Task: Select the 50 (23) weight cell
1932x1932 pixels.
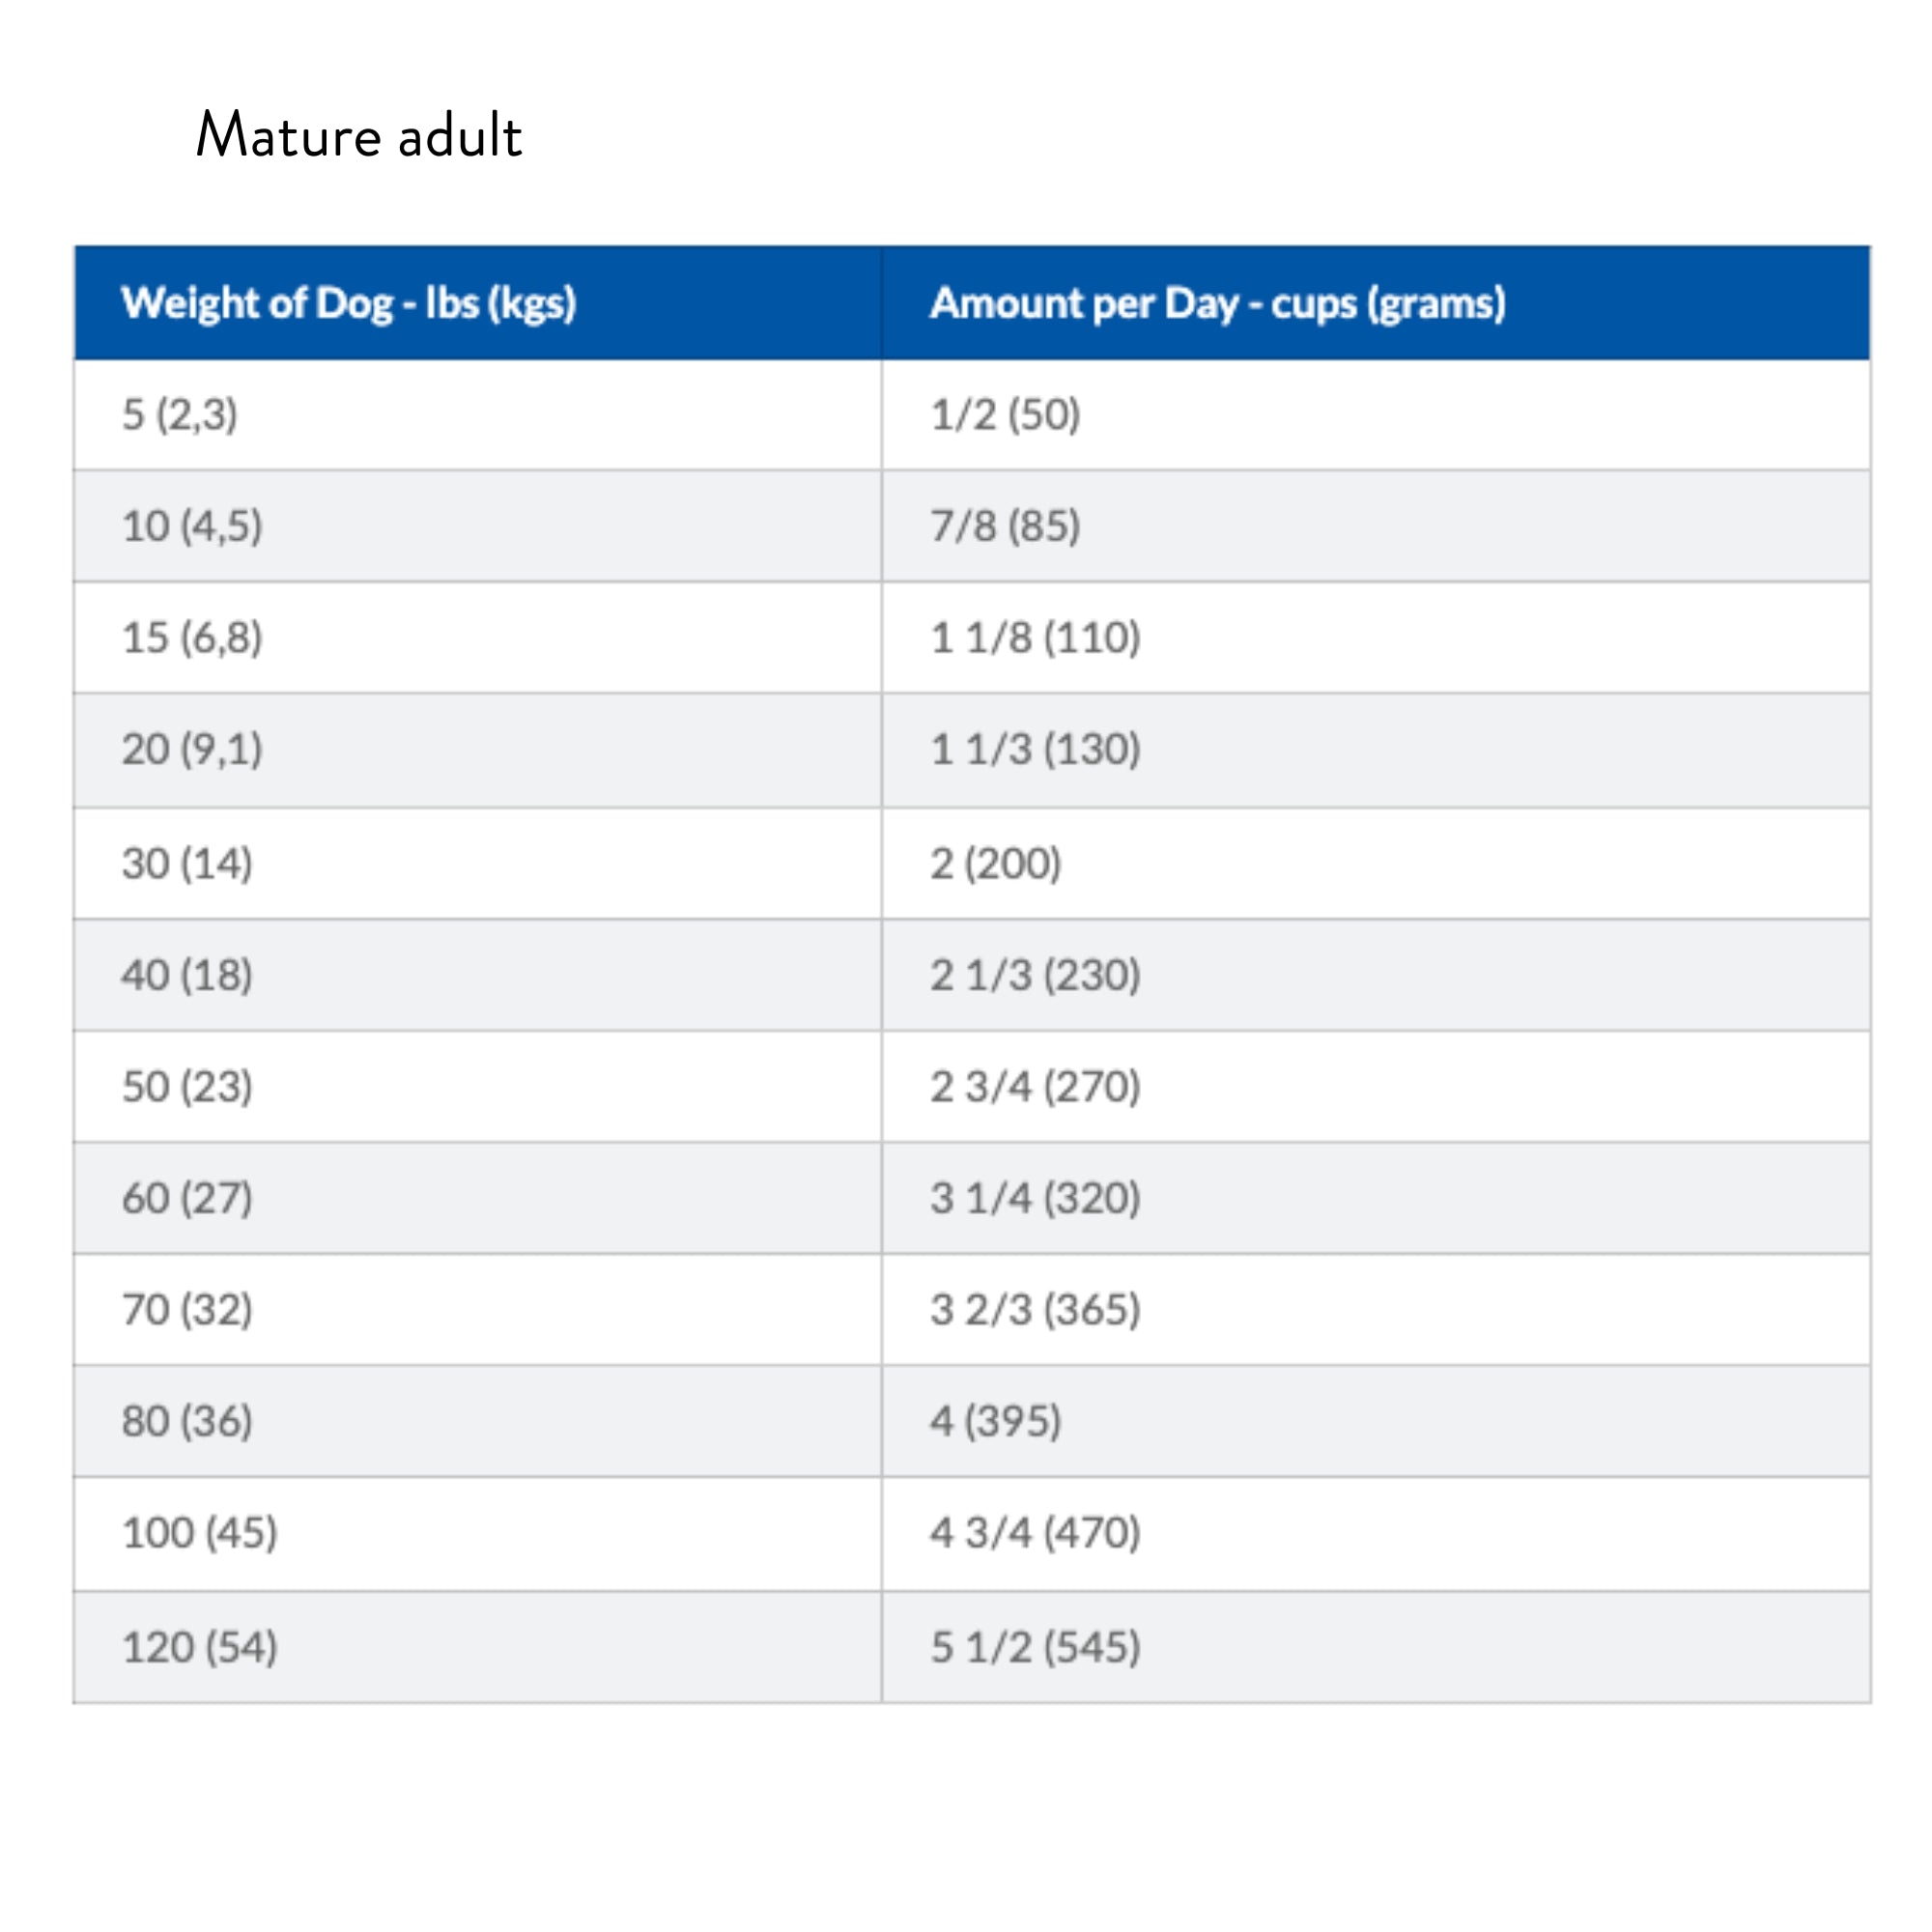Action: tap(187, 1087)
